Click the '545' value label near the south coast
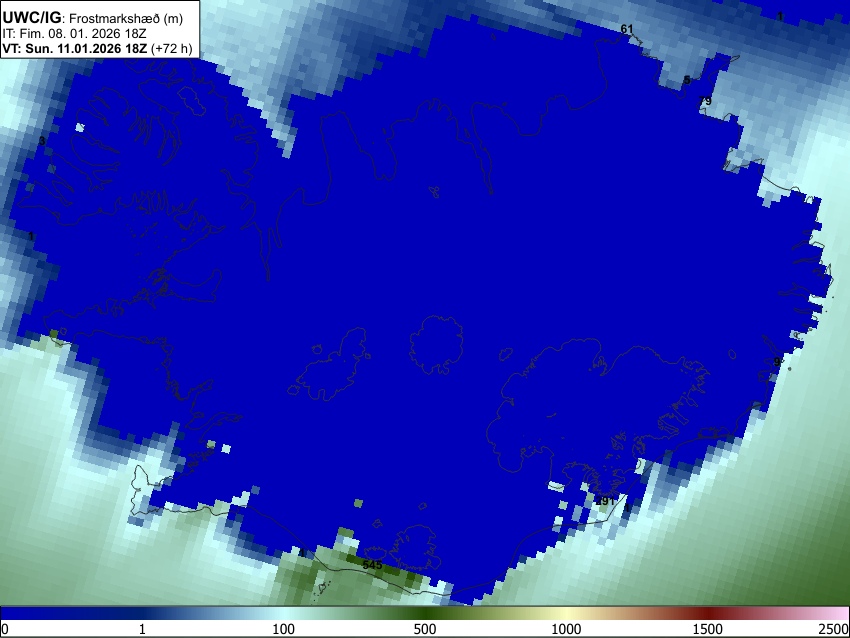 pyautogui.click(x=372, y=565)
